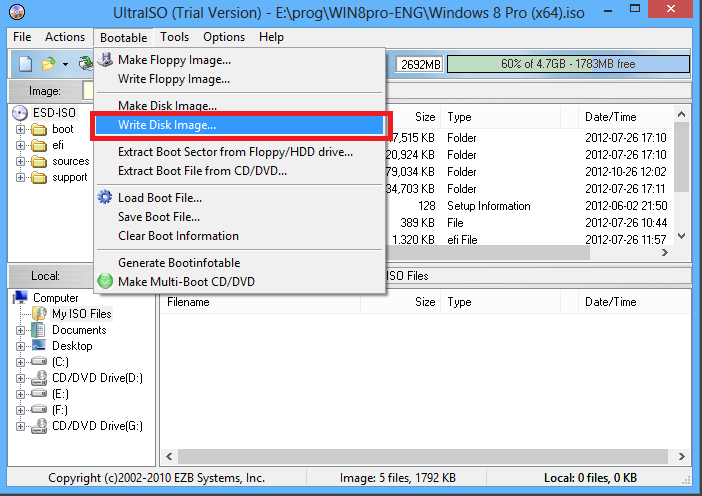Click the (E:) hard drive icon
The image size is (702, 496).
(39, 393)
